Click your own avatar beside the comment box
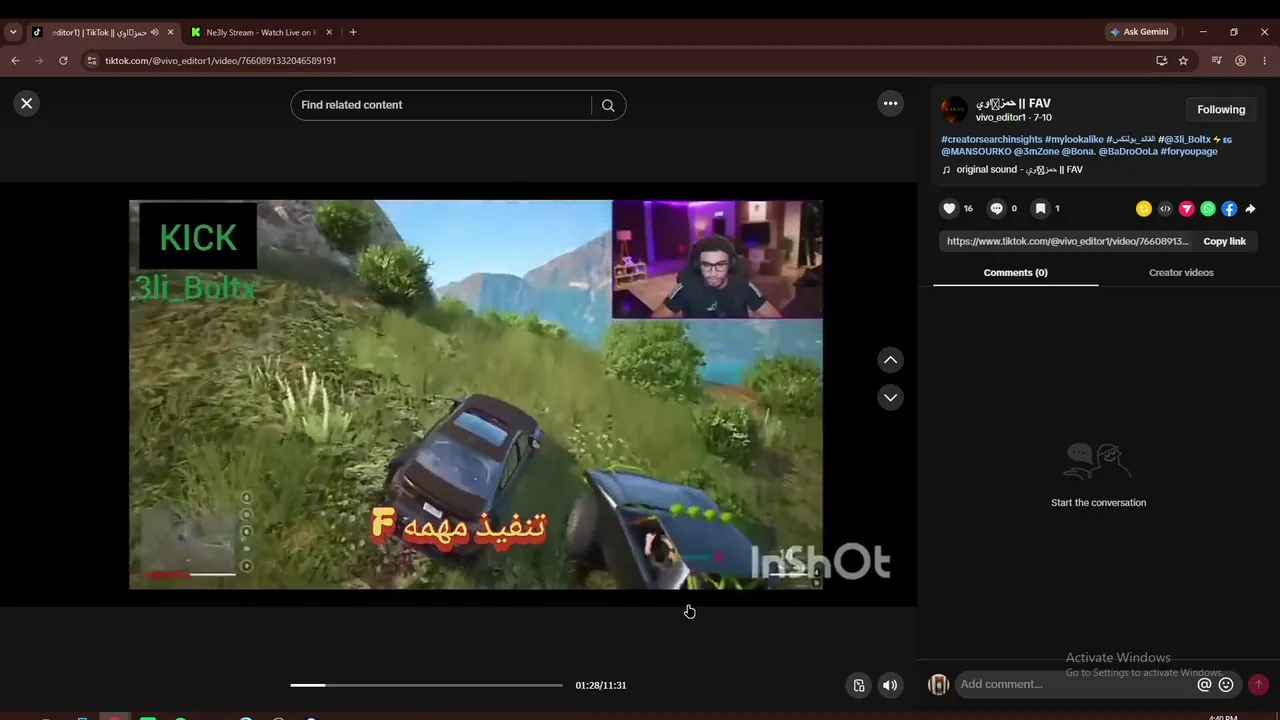 [x=938, y=685]
